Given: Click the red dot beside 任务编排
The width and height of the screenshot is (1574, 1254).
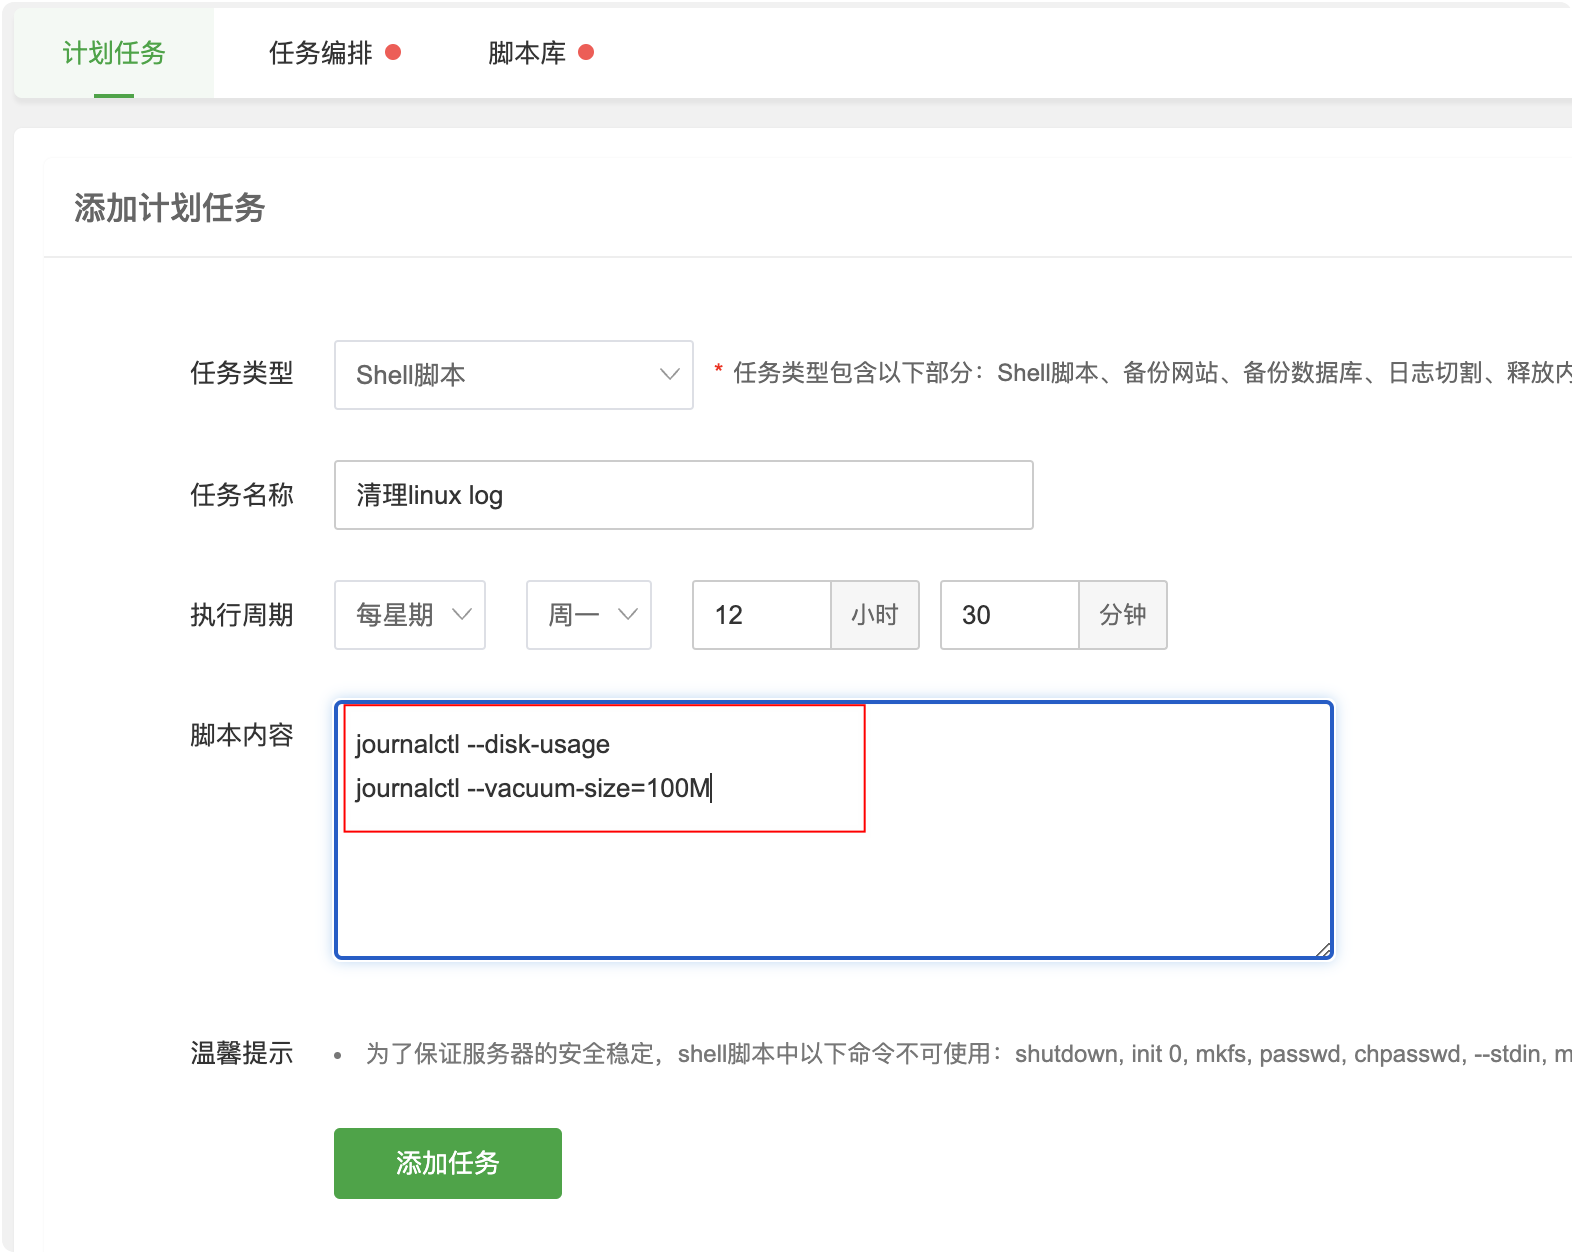Looking at the screenshot, I should [393, 52].
